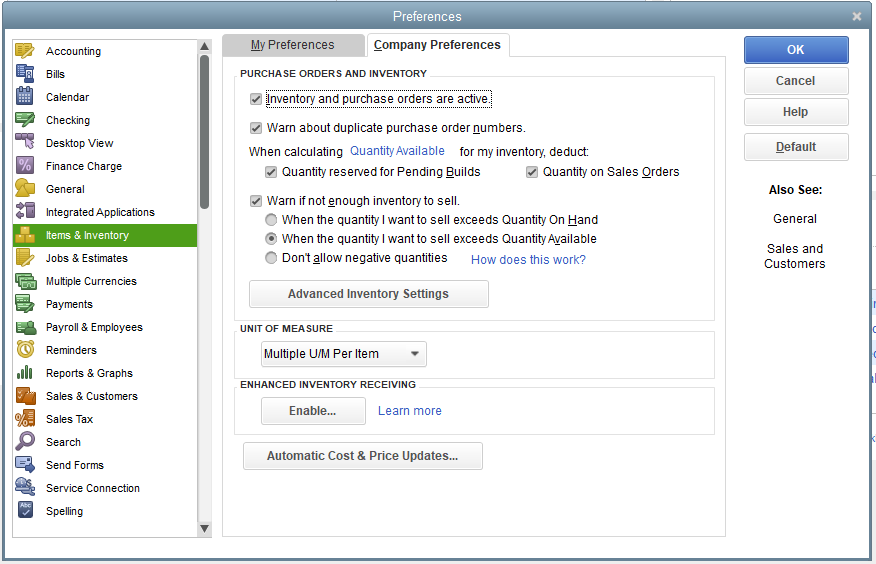Click the 'How does this work?' link
This screenshot has width=876, height=564.
[528, 260]
